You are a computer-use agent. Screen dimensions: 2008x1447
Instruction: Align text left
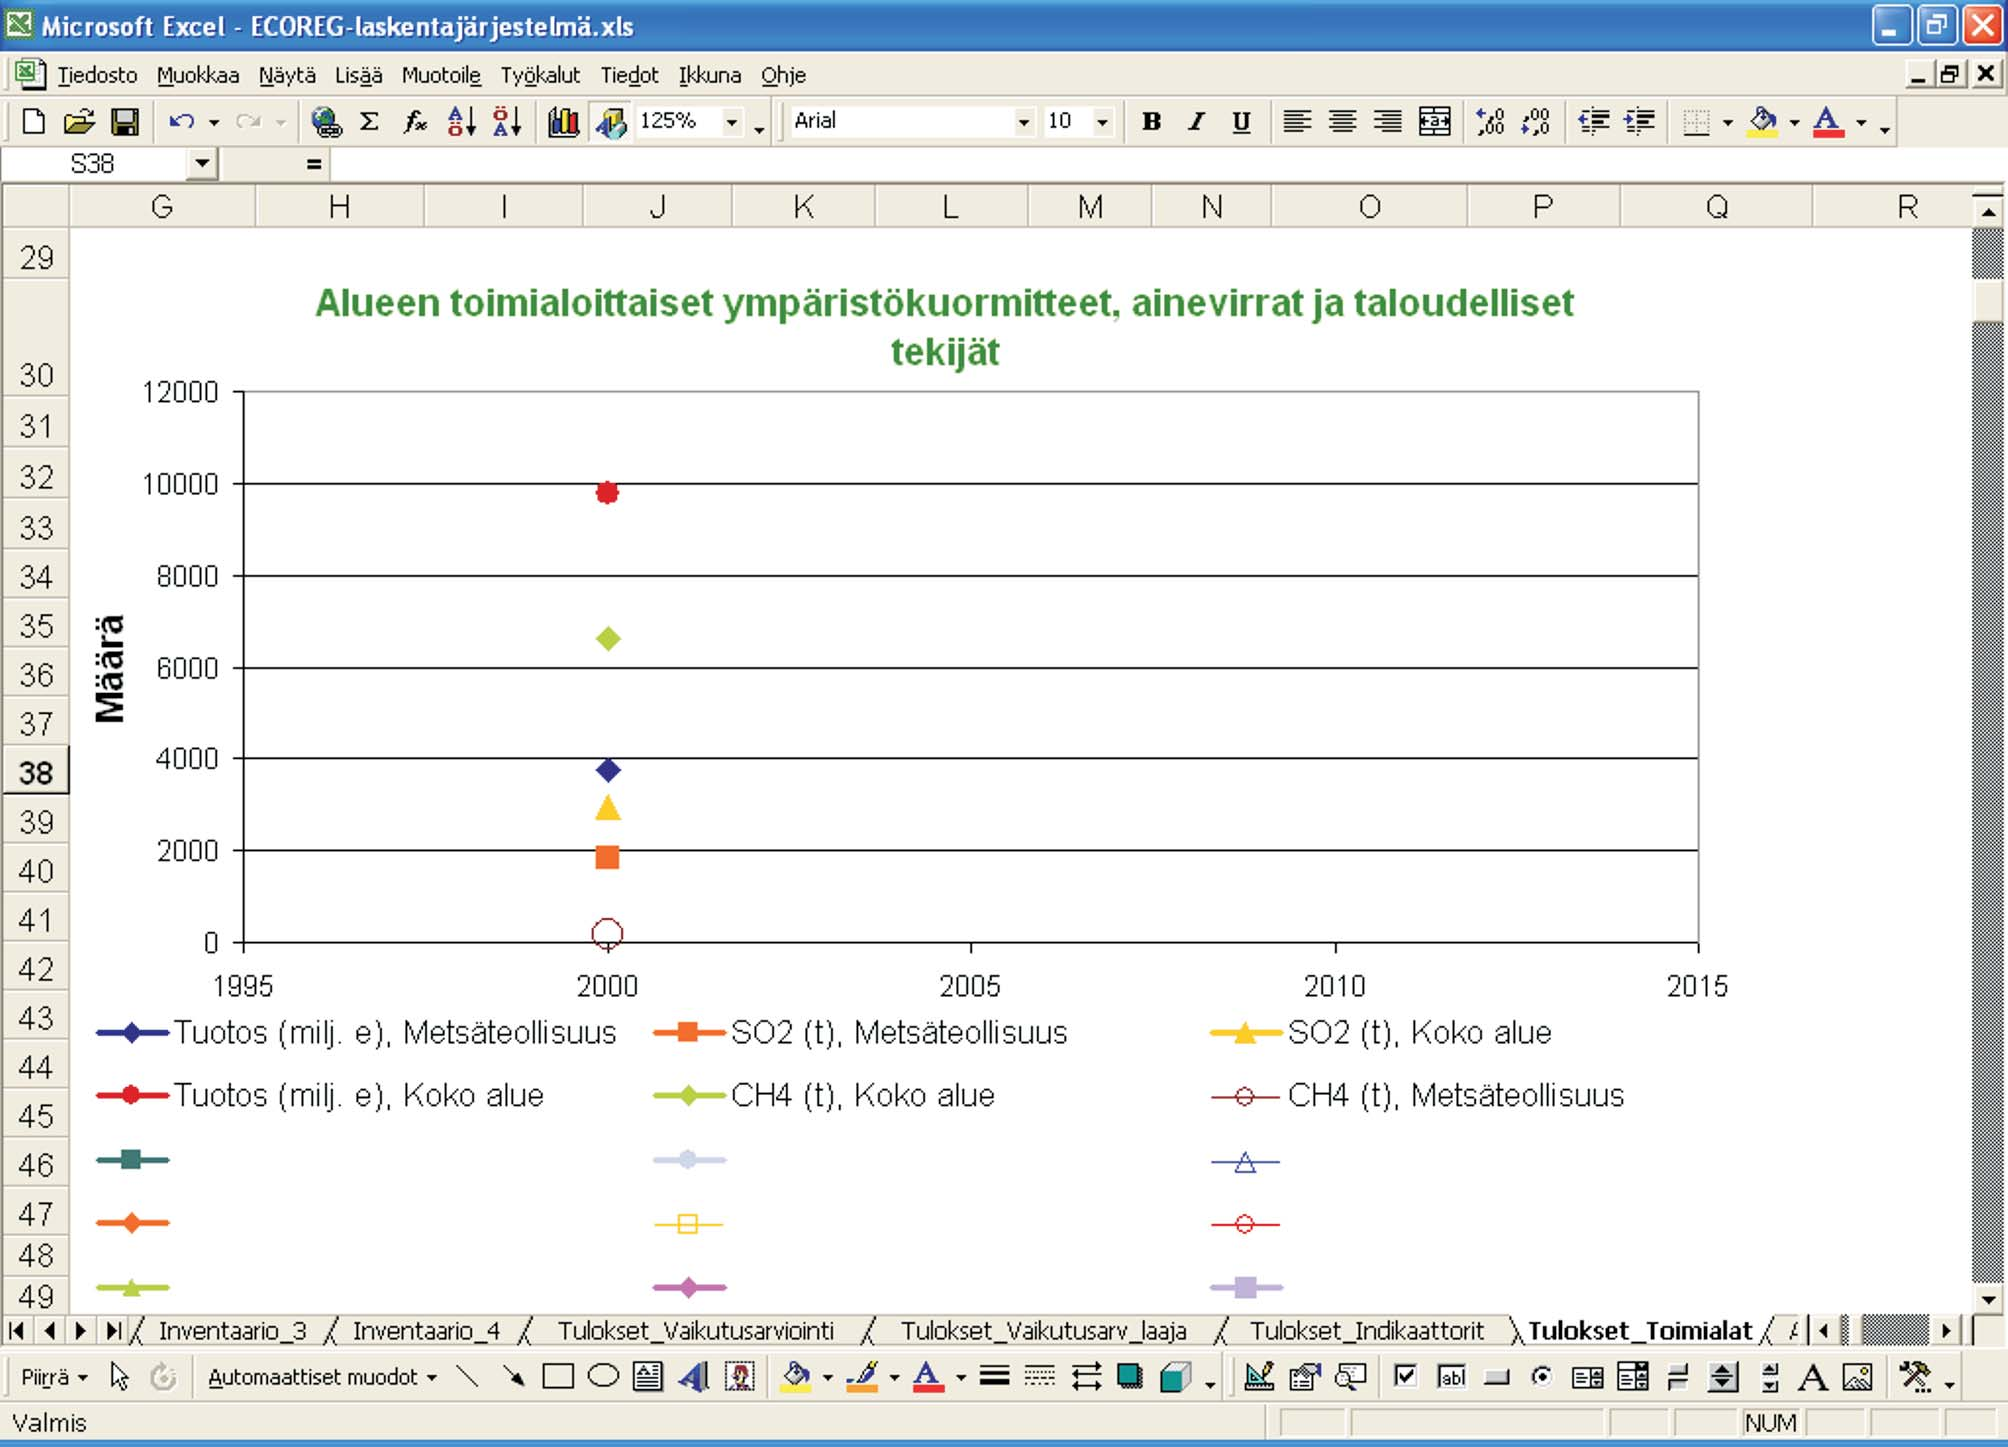click(x=1297, y=122)
